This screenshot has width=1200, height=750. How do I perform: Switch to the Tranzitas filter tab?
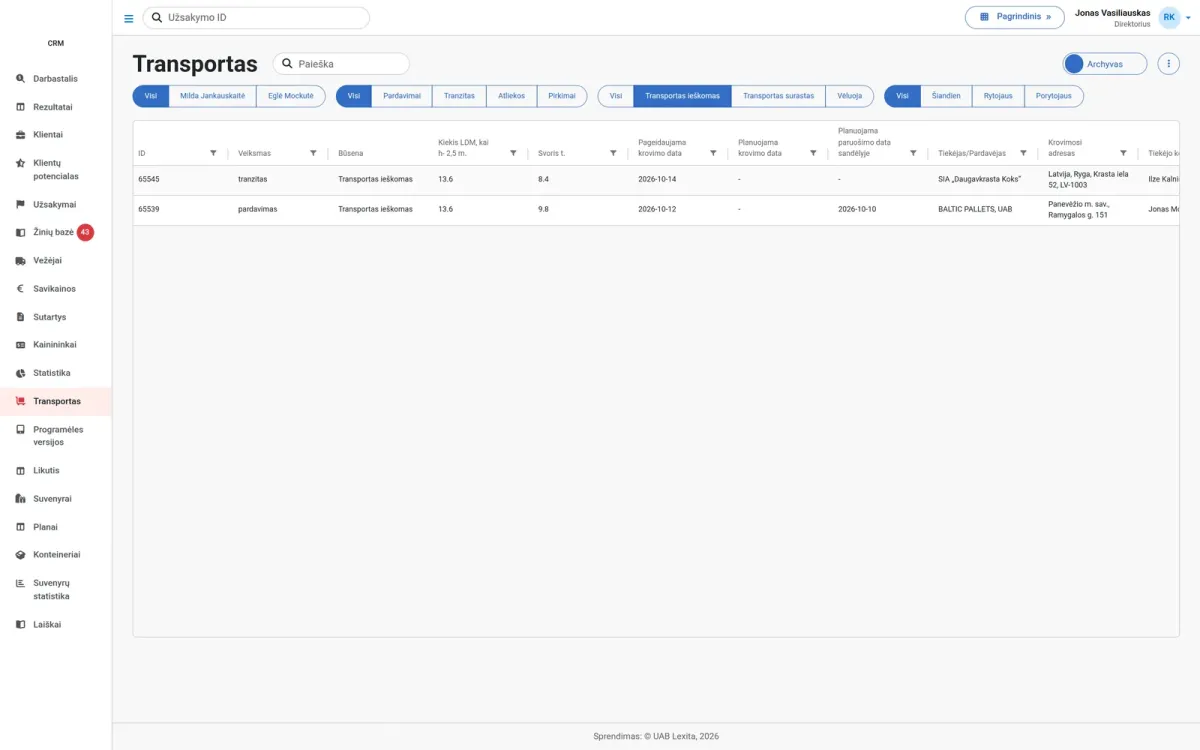[x=459, y=96]
